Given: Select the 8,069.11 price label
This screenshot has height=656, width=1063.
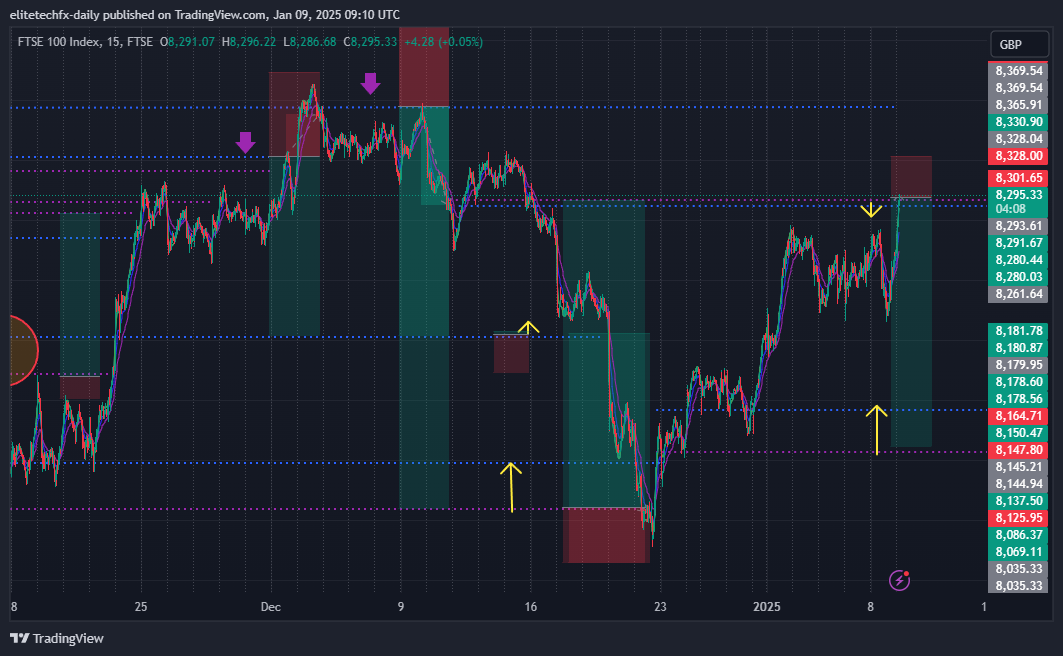Looking at the screenshot, I should click(1018, 551).
